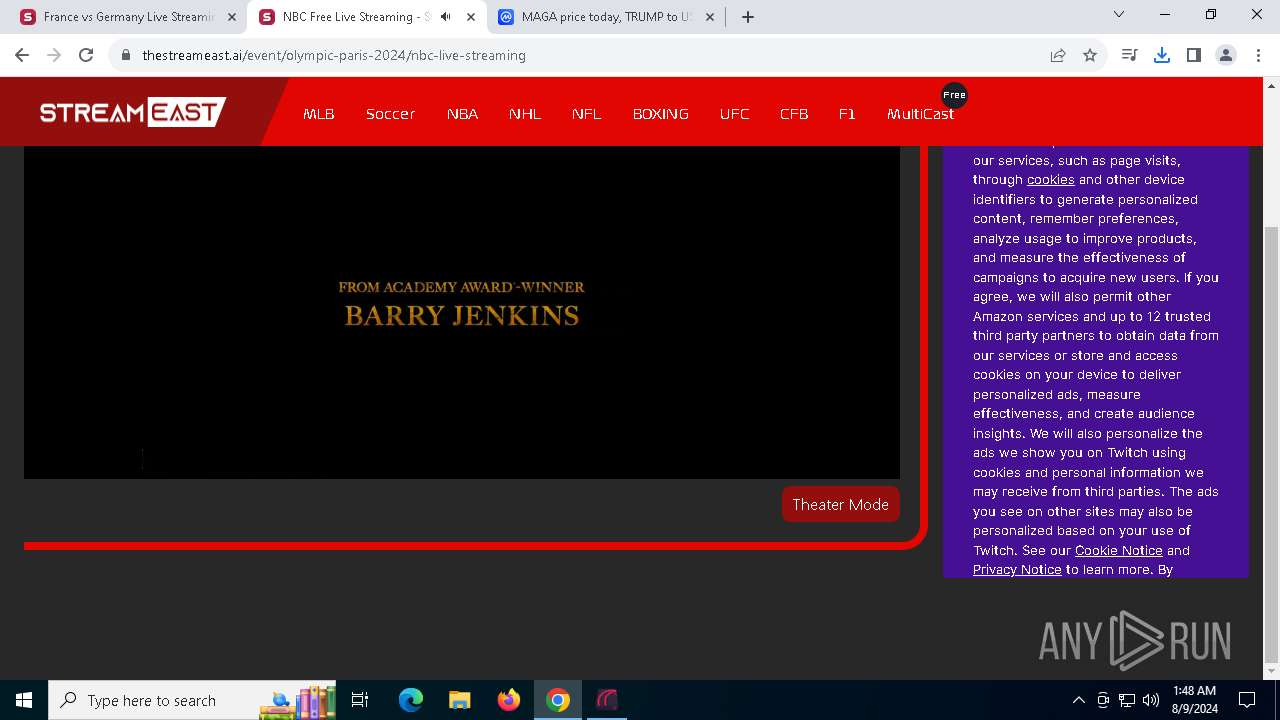Open the taskbar clock showing 1:48 AM
The height and width of the screenshot is (720, 1280).
click(x=1194, y=700)
